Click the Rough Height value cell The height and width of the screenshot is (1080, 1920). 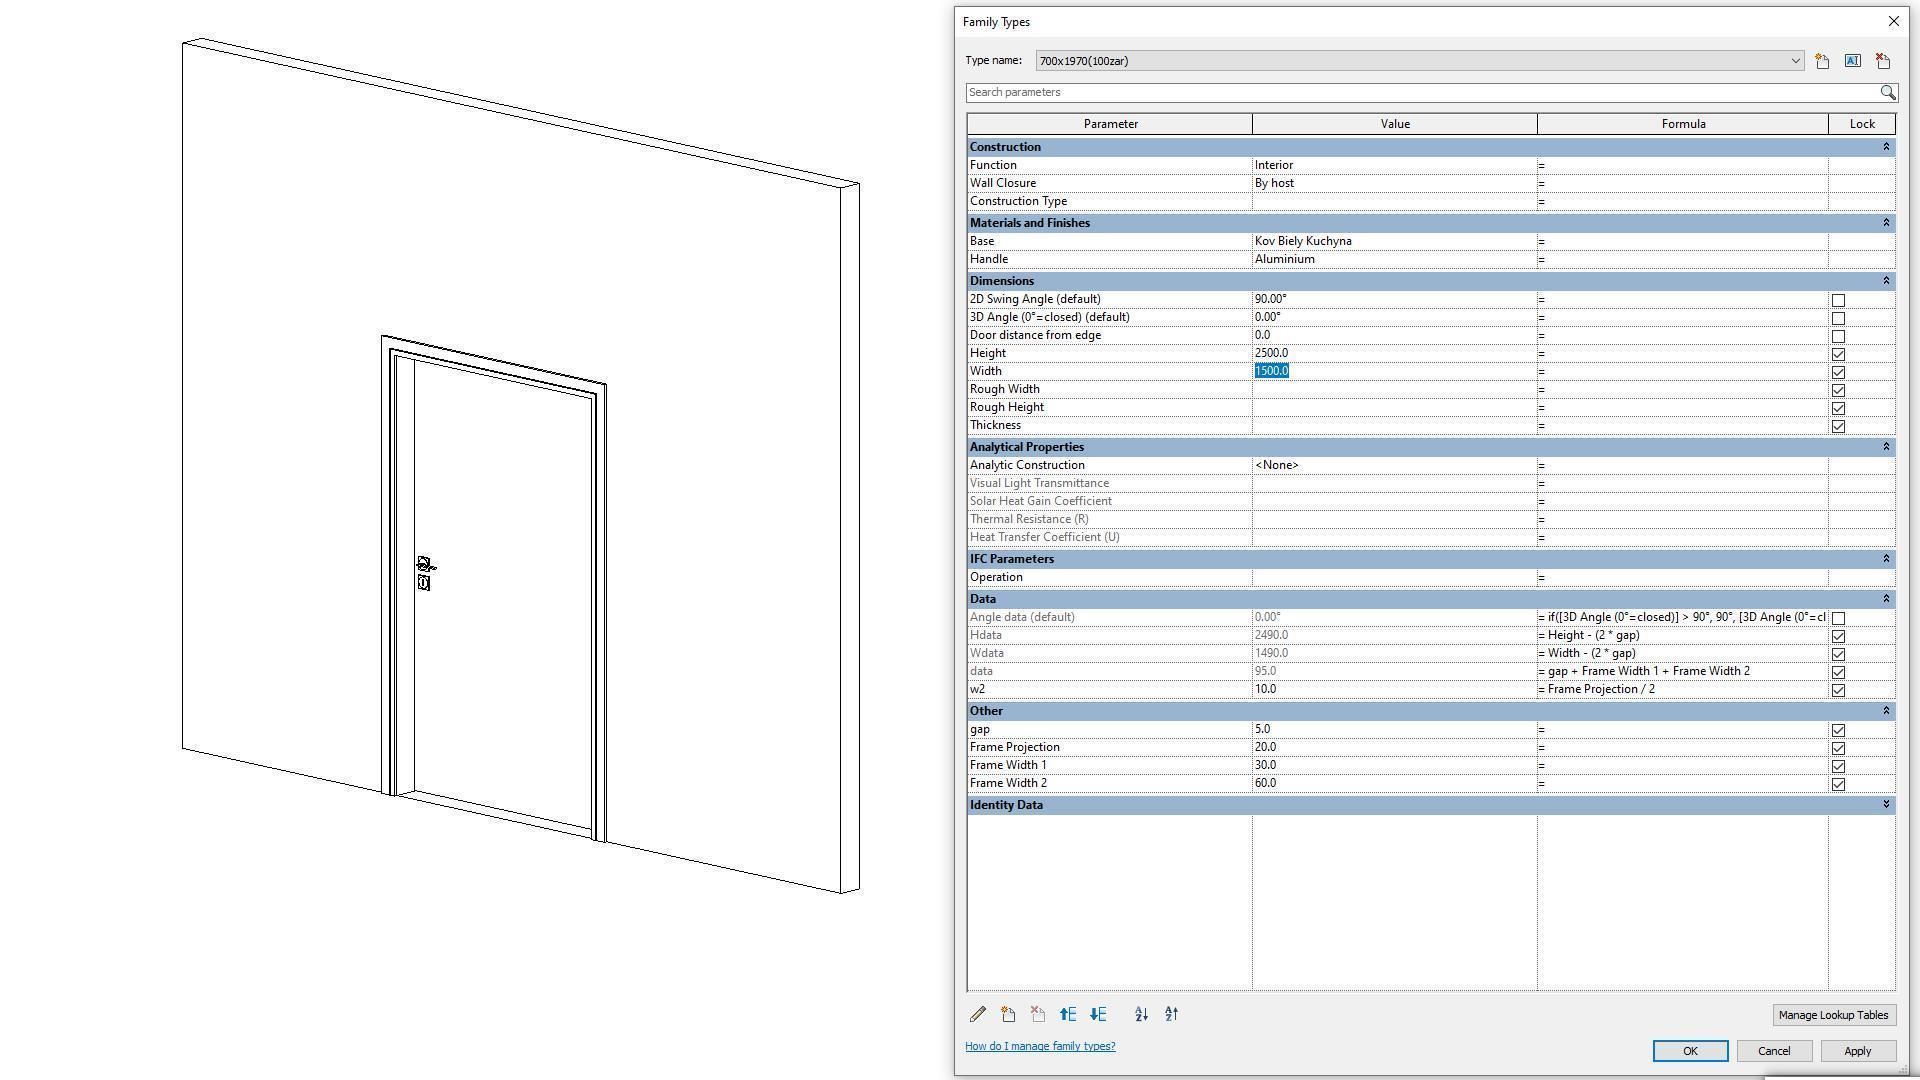pos(1394,407)
